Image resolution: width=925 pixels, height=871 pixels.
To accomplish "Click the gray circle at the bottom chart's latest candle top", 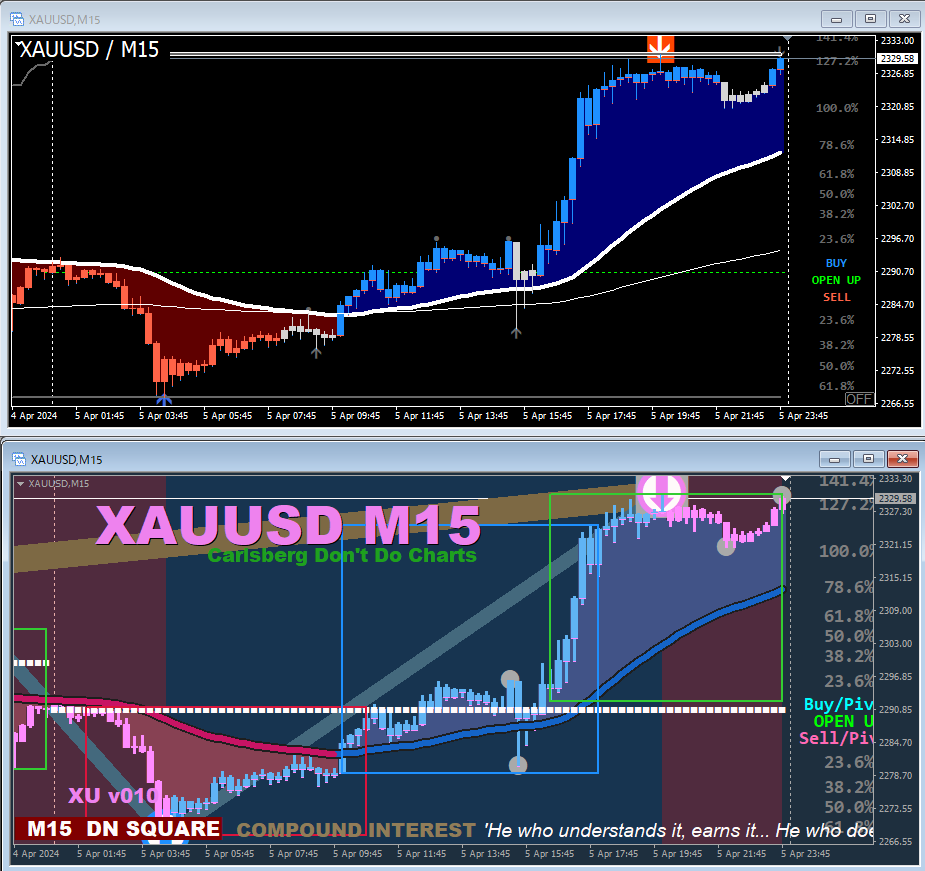I will coord(782,495).
